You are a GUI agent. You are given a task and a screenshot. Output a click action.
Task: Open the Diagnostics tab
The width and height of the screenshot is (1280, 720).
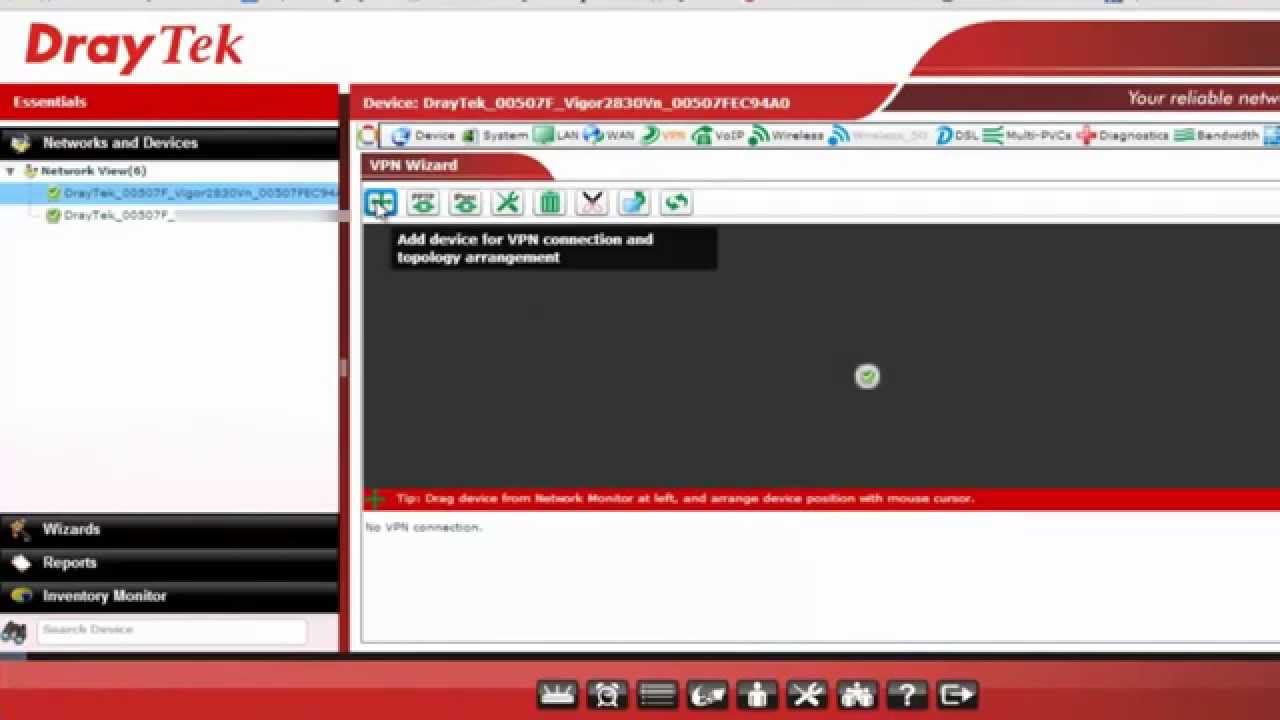[x=1123, y=135]
